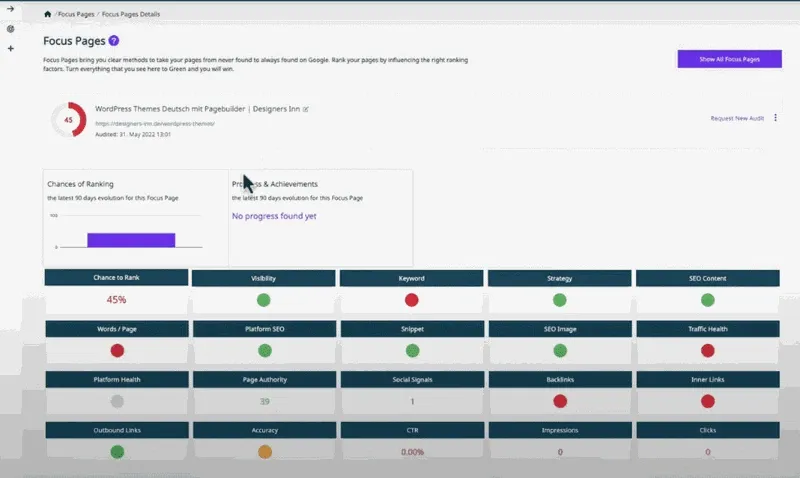Expand the SEO Content section header
Image resolution: width=800 pixels, height=478 pixels.
(707, 278)
